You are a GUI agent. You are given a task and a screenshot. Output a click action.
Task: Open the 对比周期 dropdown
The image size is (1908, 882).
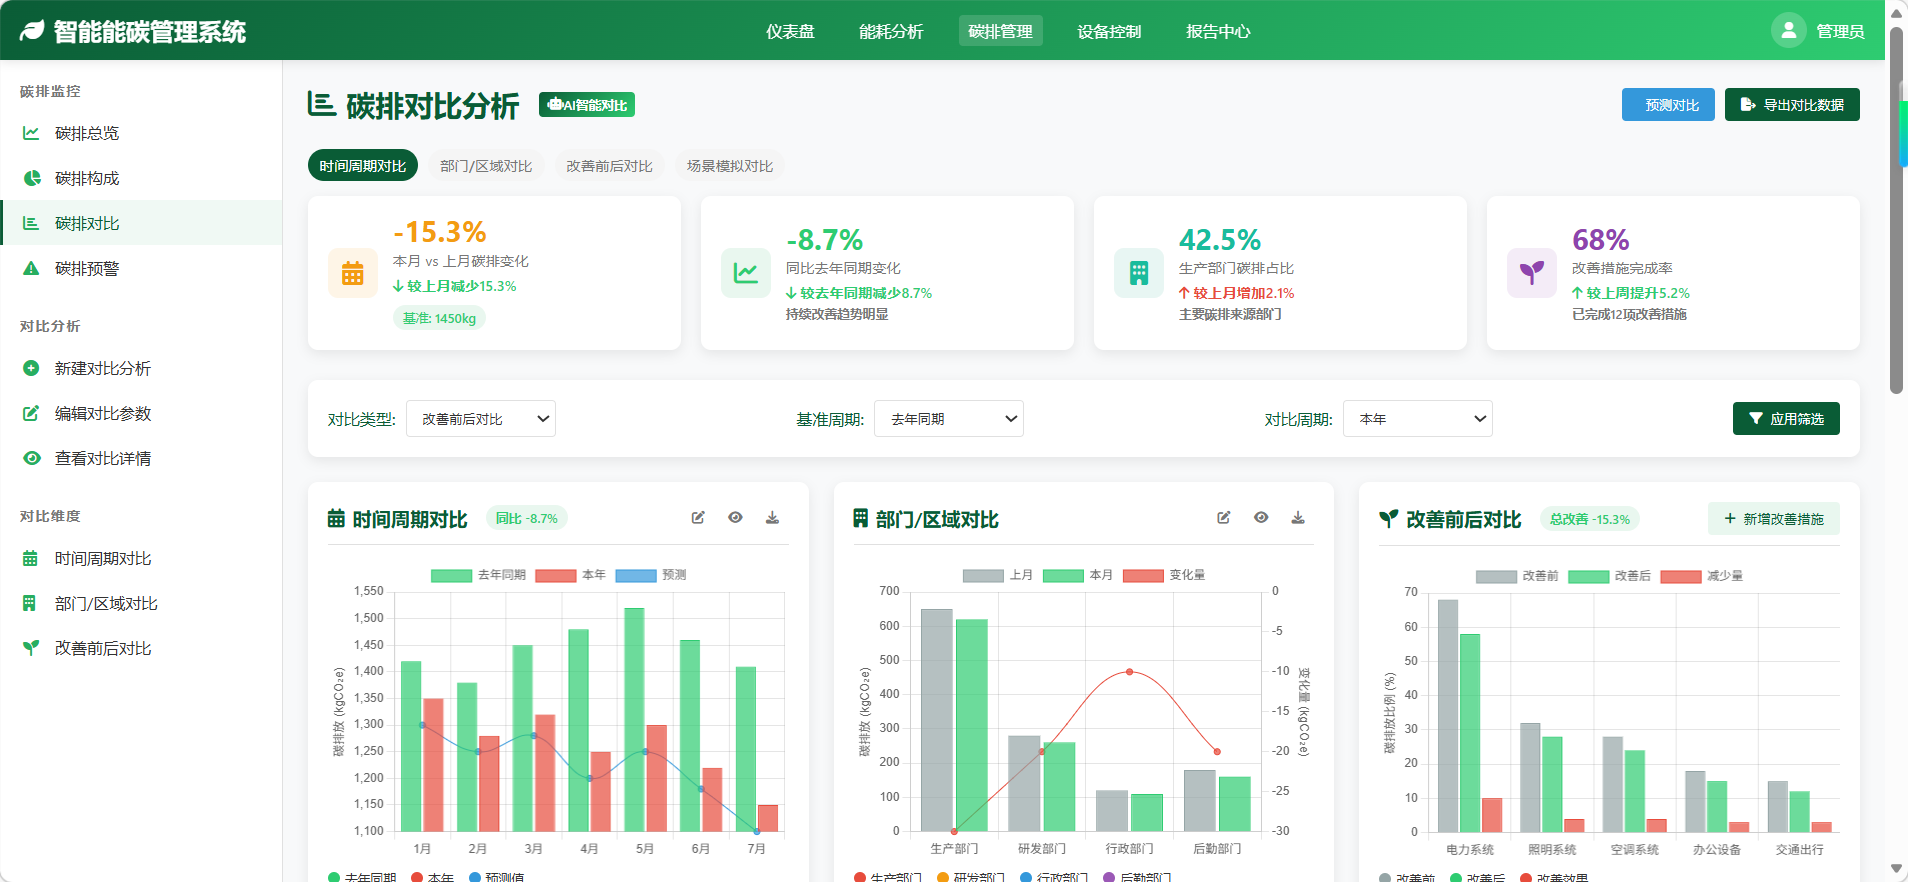click(1417, 419)
